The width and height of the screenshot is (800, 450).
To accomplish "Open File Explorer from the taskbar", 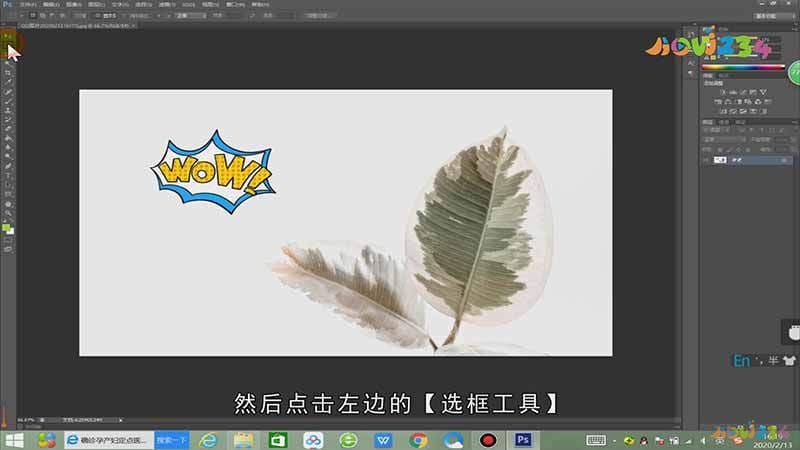I will click(243, 440).
